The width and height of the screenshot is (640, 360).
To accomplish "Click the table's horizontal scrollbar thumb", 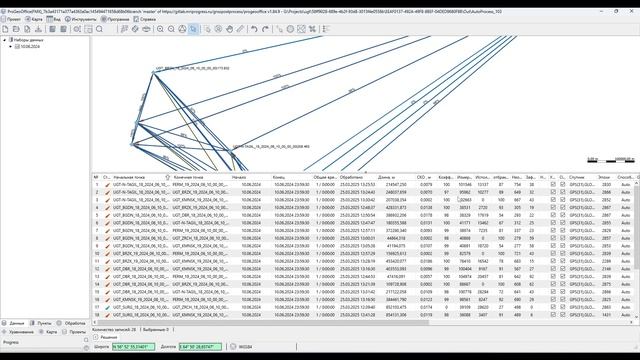I will pos(263,322).
